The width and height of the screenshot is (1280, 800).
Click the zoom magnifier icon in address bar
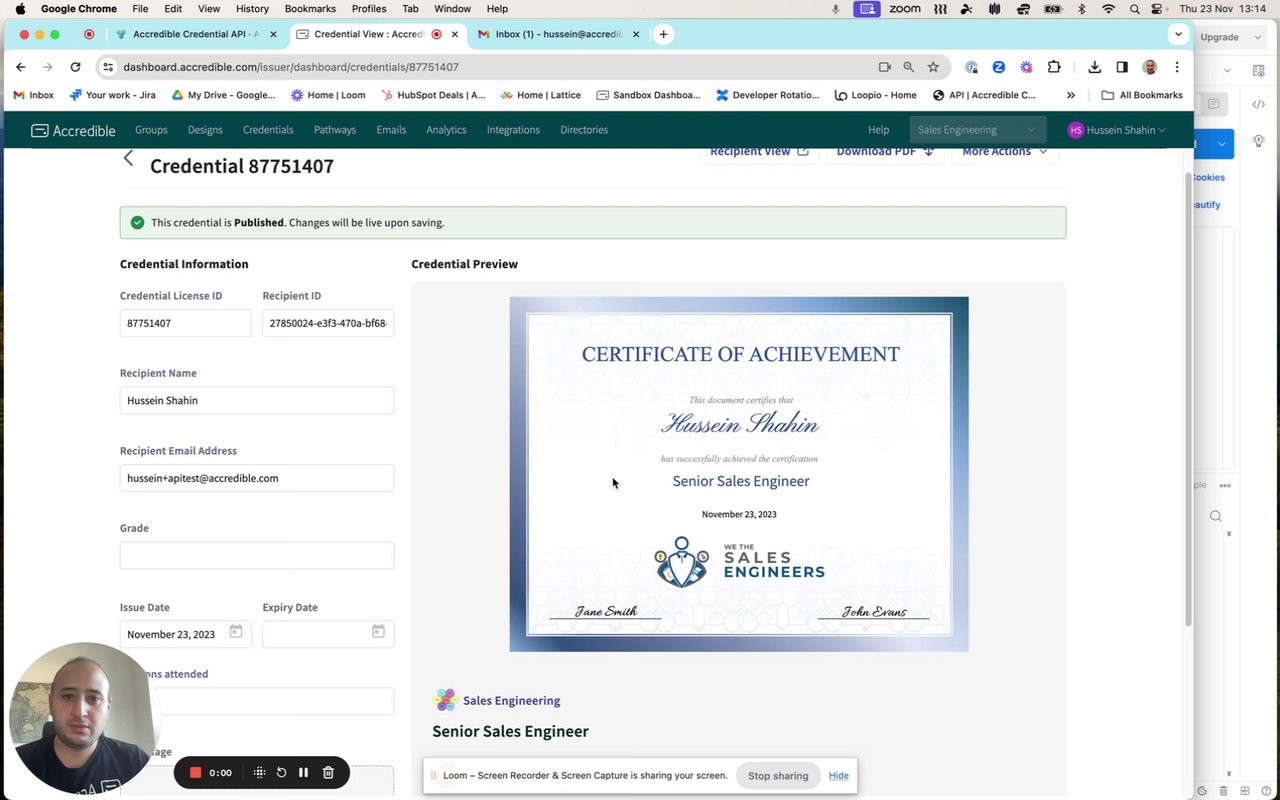[908, 67]
